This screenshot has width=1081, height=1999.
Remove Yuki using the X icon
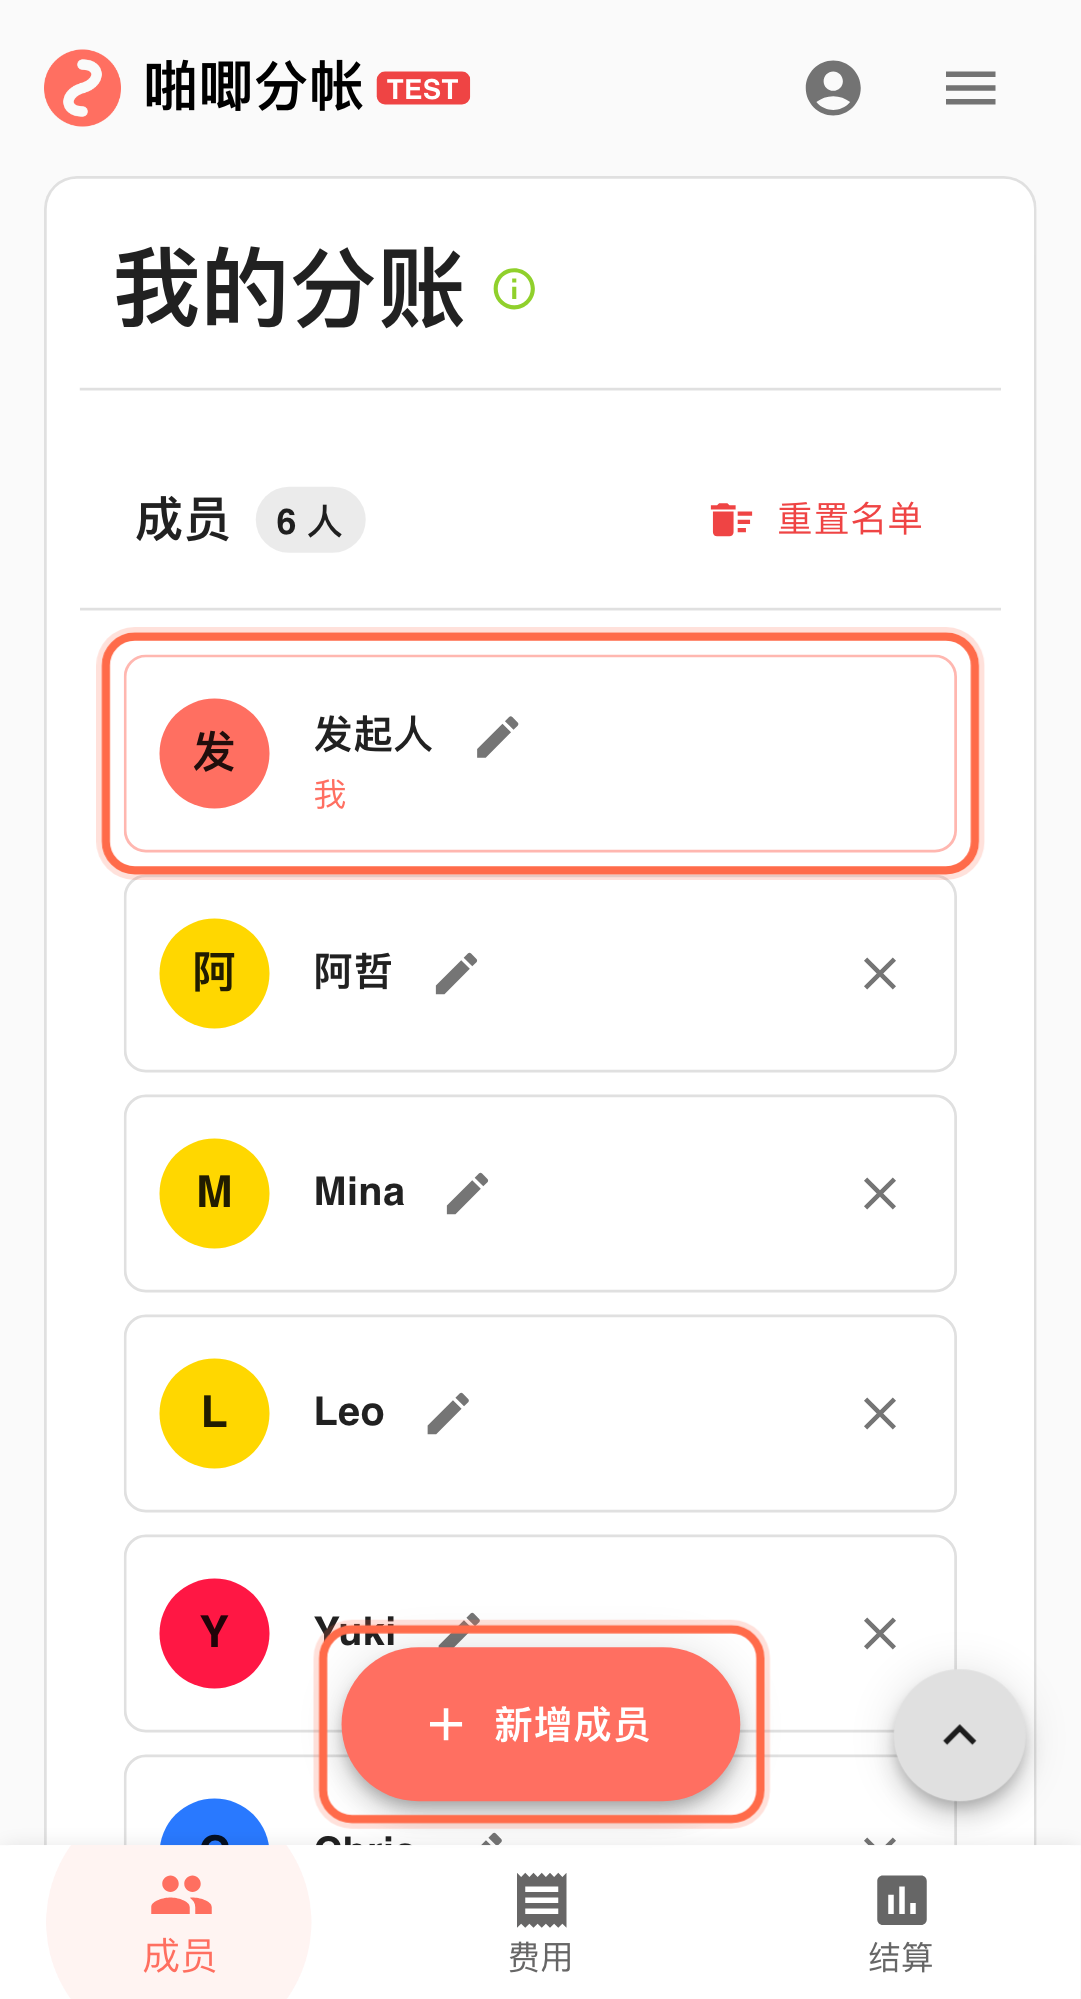tap(880, 1633)
